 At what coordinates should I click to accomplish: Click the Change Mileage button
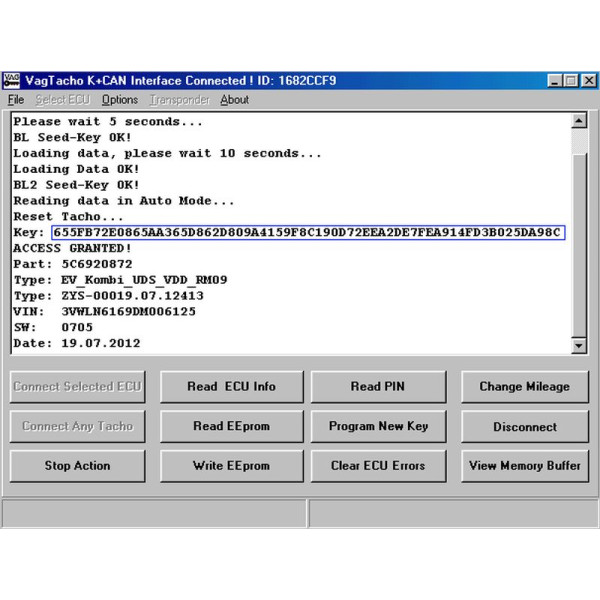pos(524,387)
